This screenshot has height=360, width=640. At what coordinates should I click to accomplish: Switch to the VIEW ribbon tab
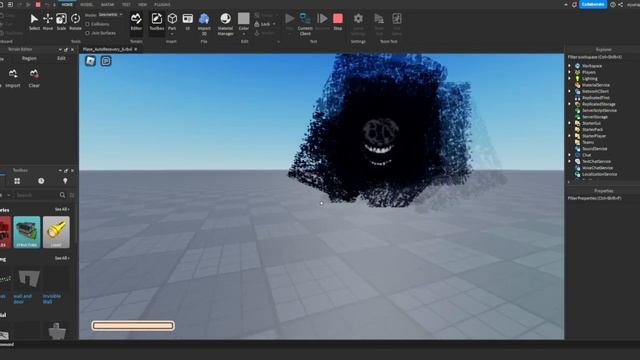point(142,4)
